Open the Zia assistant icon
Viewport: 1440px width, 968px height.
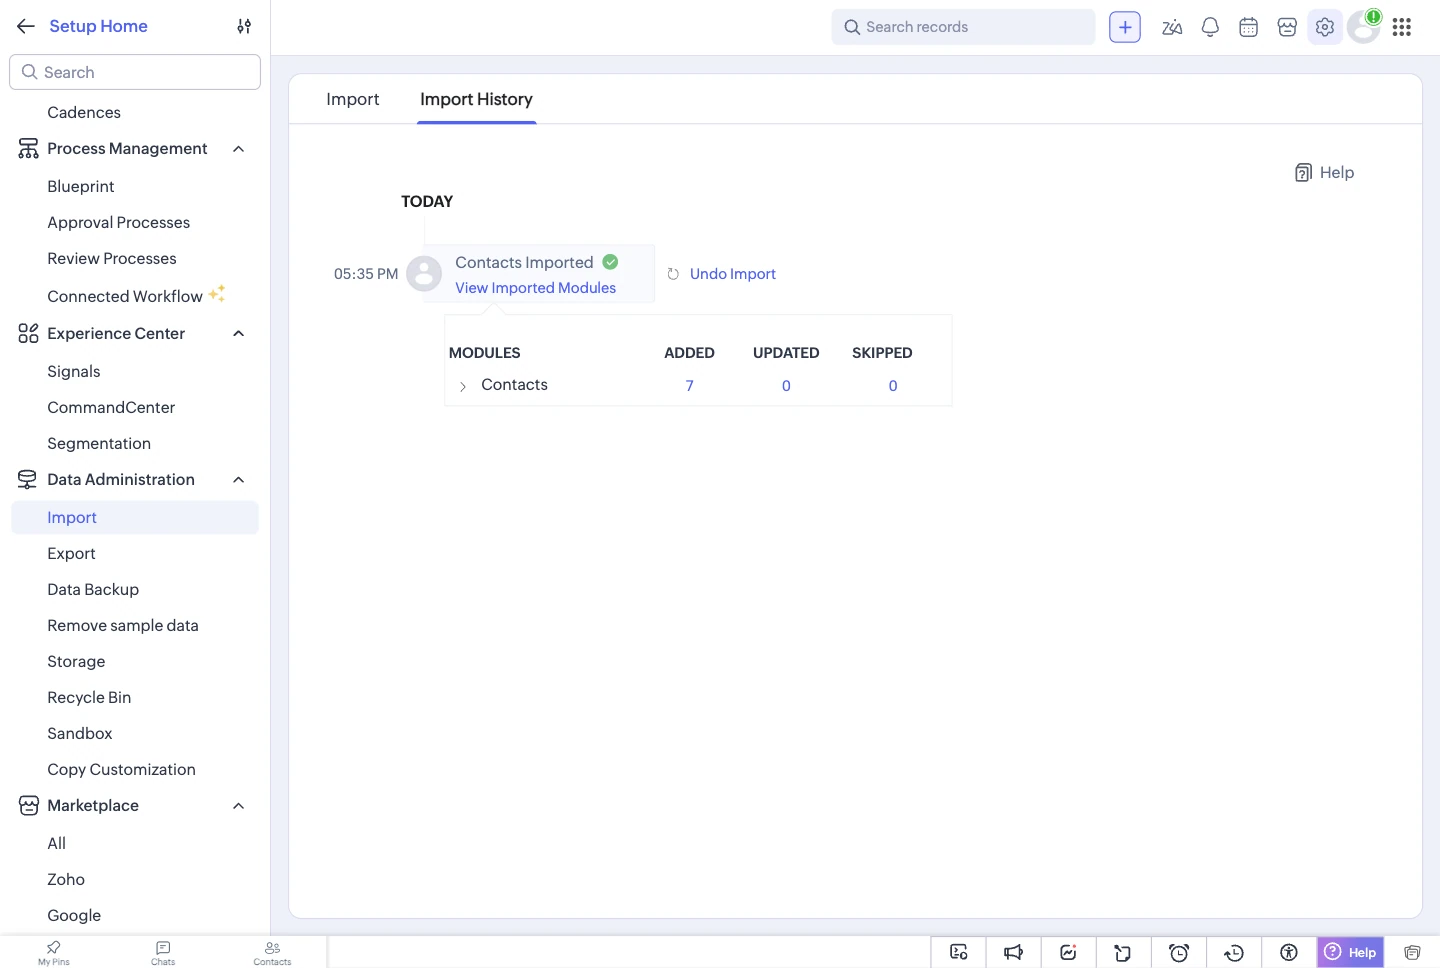pyautogui.click(x=1172, y=27)
